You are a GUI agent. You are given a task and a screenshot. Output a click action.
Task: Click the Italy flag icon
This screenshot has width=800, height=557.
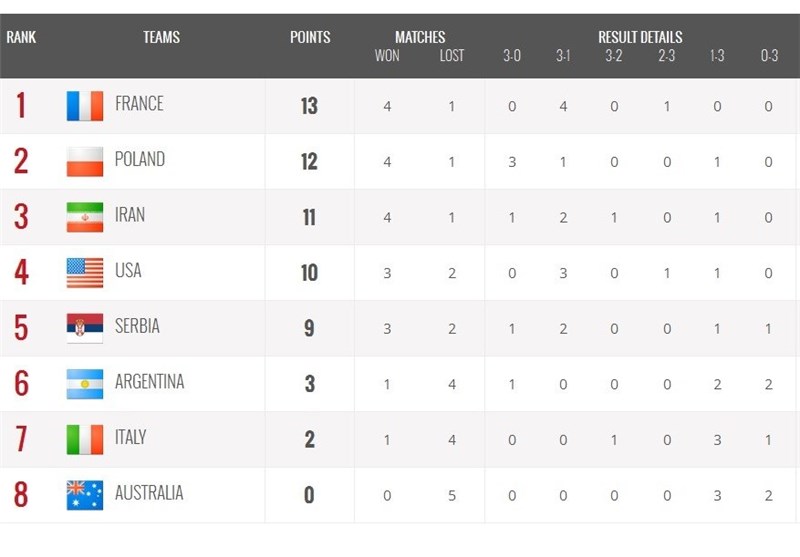click(x=85, y=439)
